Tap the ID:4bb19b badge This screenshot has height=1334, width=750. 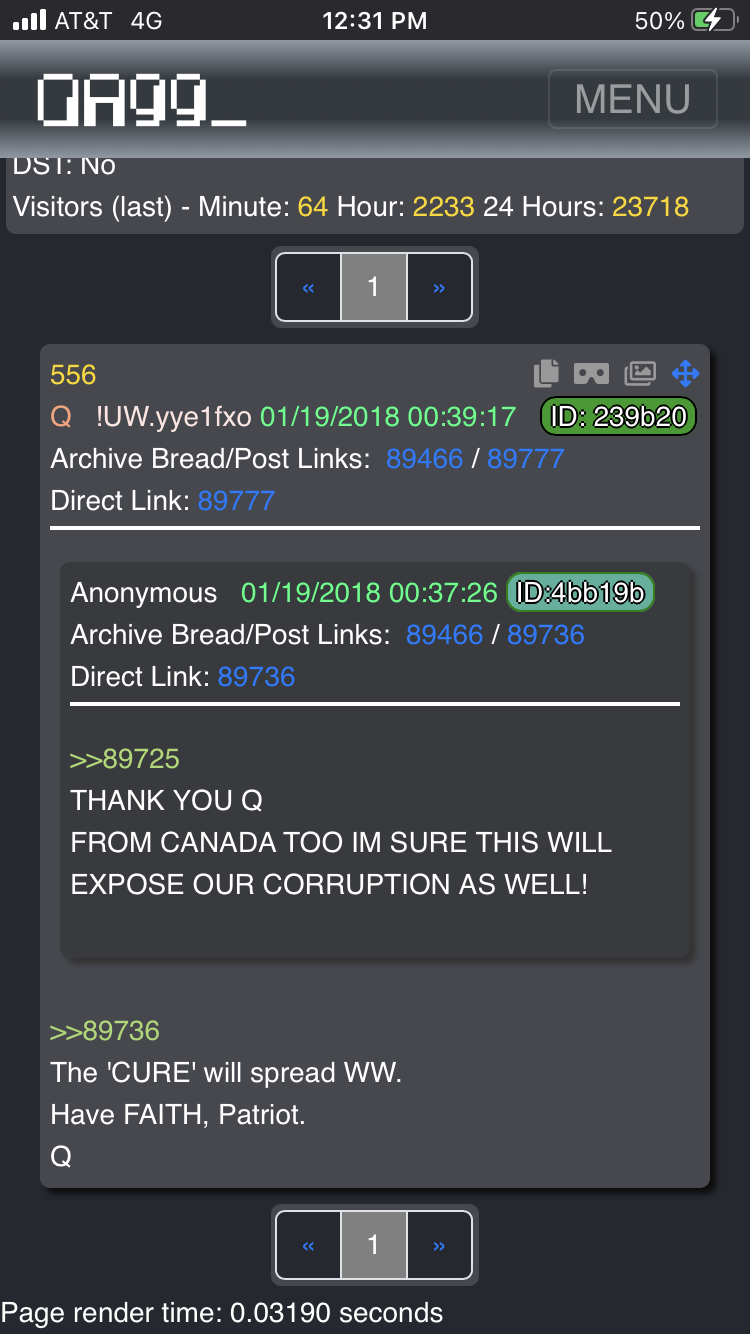pos(580,592)
